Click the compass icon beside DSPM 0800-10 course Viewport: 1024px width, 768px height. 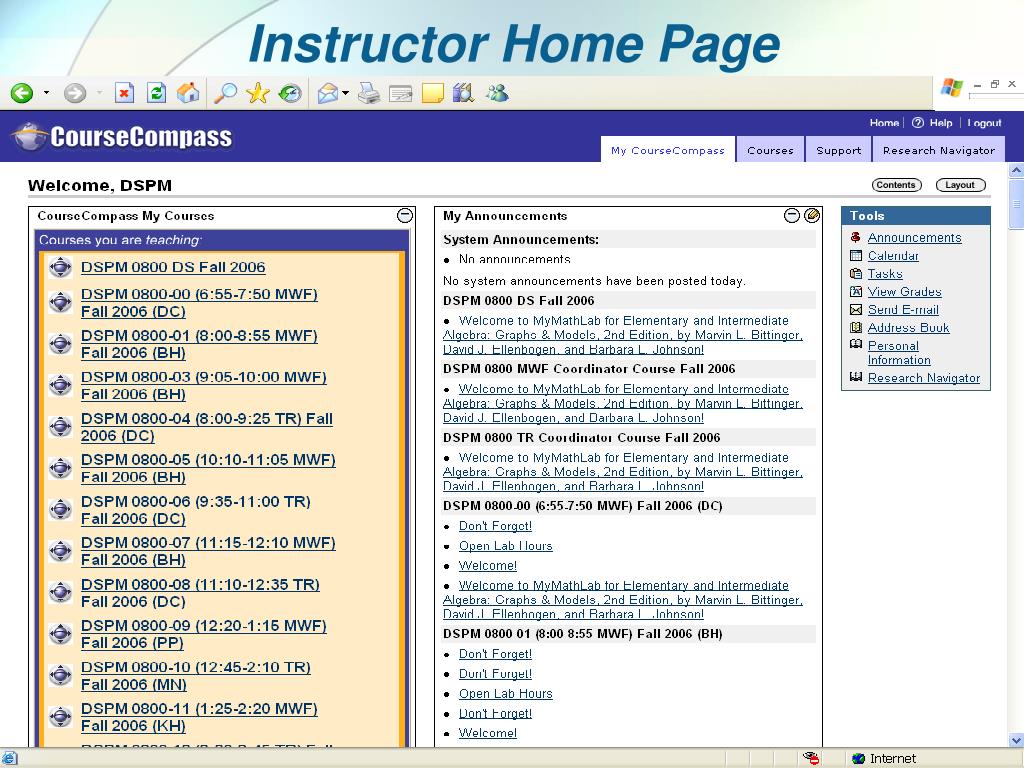(x=60, y=675)
